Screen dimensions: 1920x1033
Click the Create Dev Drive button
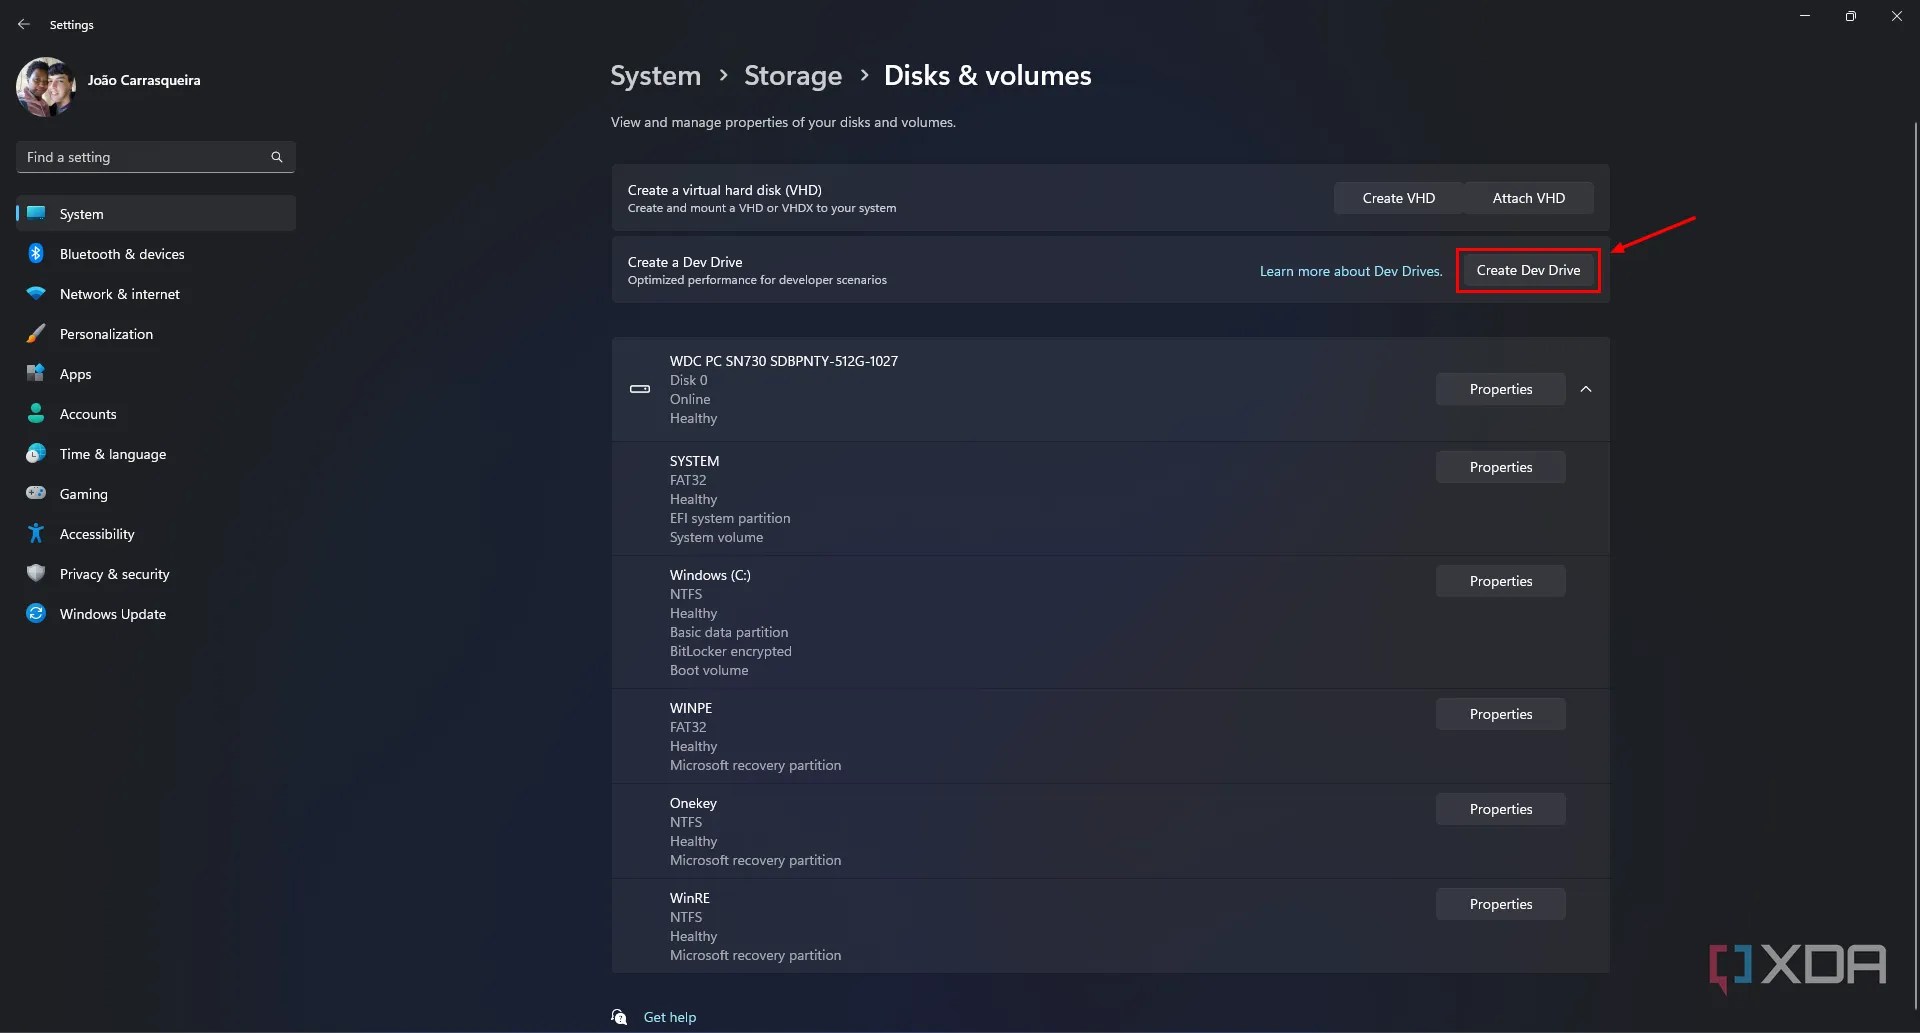pyautogui.click(x=1527, y=270)
